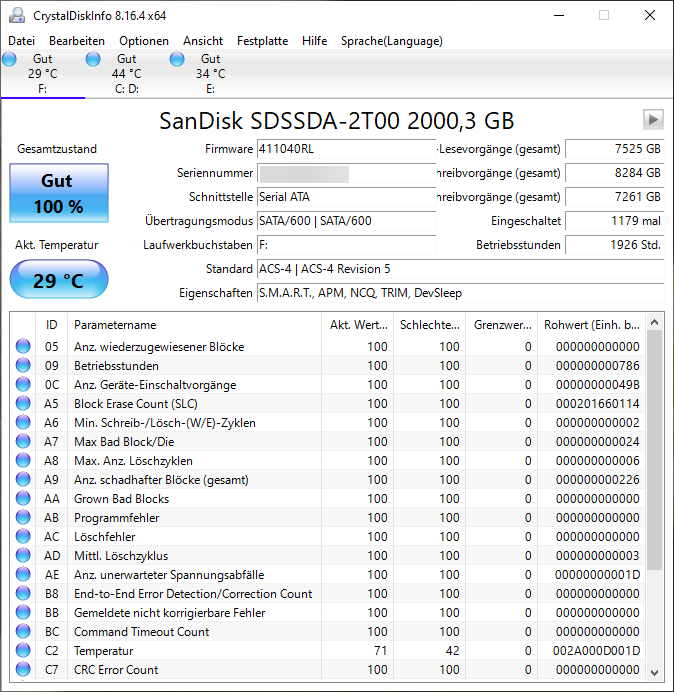Click status orb for Max Bad Block/Die
This screenshot has height=692, width=674.
click(23, 441)
